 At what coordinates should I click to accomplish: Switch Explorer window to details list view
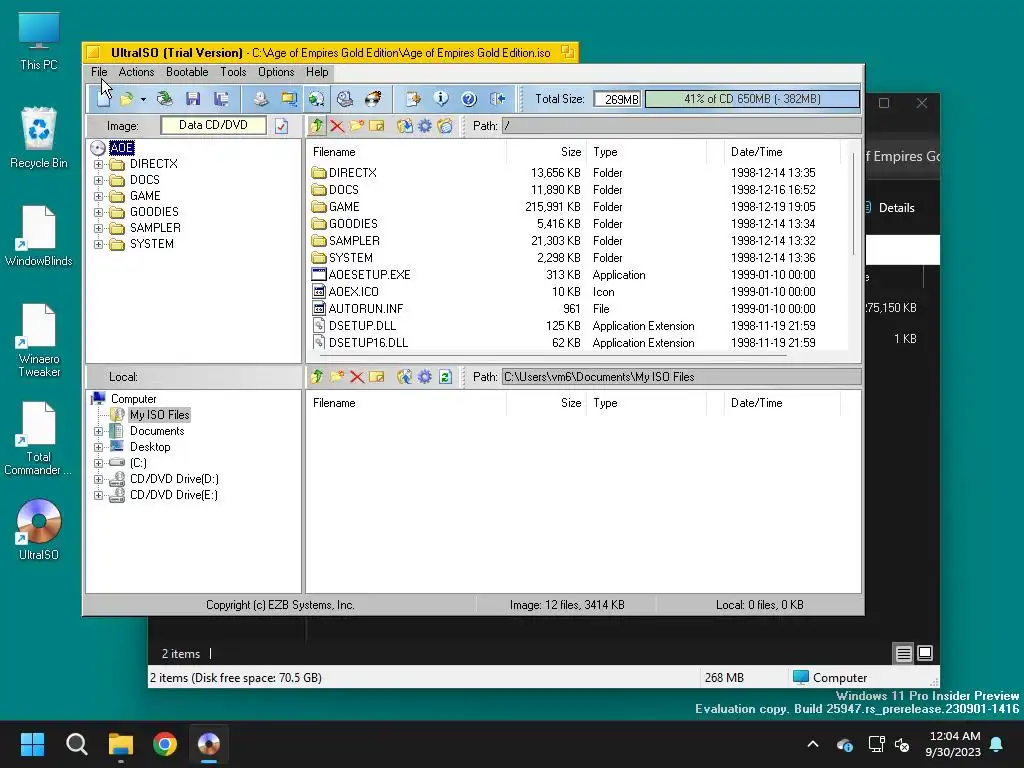click(903, 653)
